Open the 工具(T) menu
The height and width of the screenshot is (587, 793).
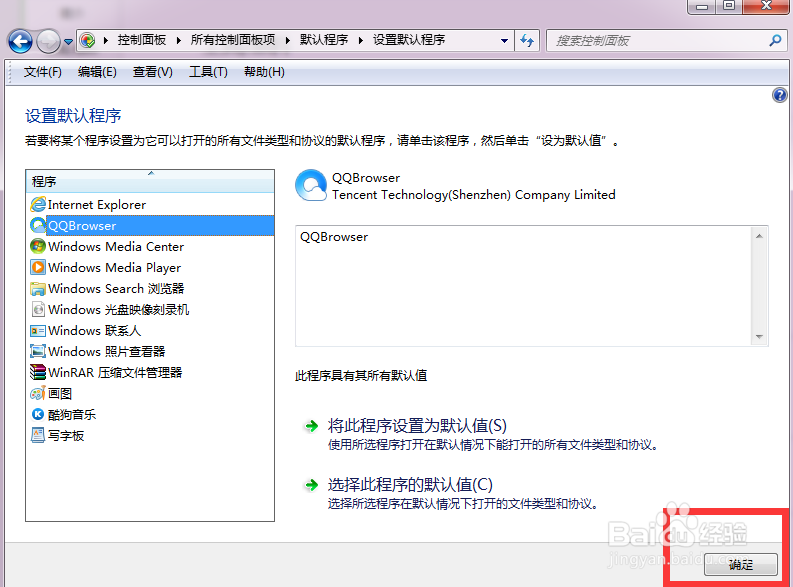coord(208,72)
